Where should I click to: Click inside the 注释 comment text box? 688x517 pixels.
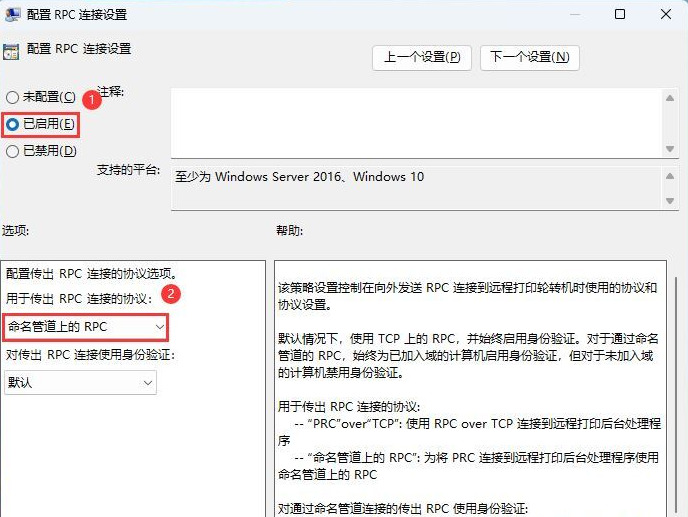417,123
